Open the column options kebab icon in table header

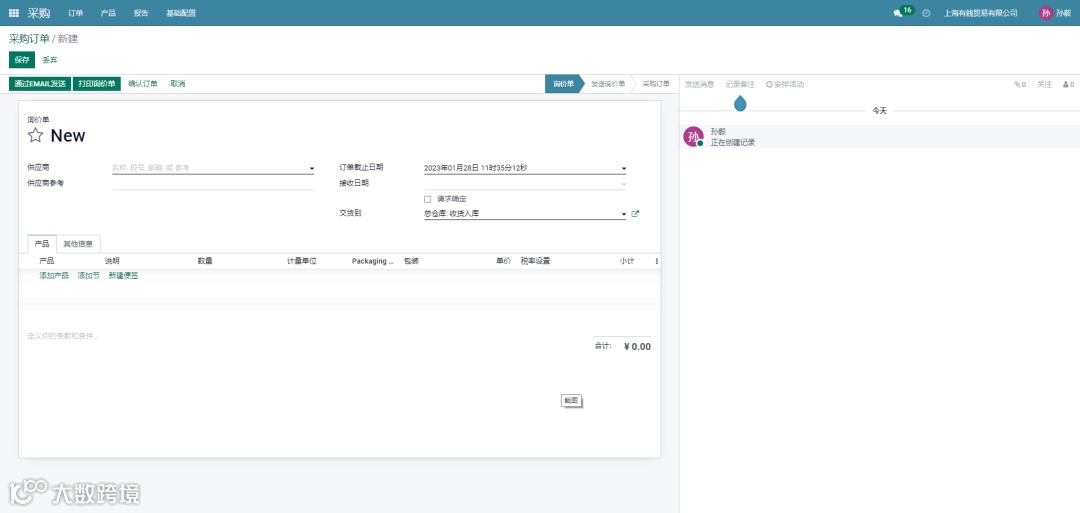656,262
